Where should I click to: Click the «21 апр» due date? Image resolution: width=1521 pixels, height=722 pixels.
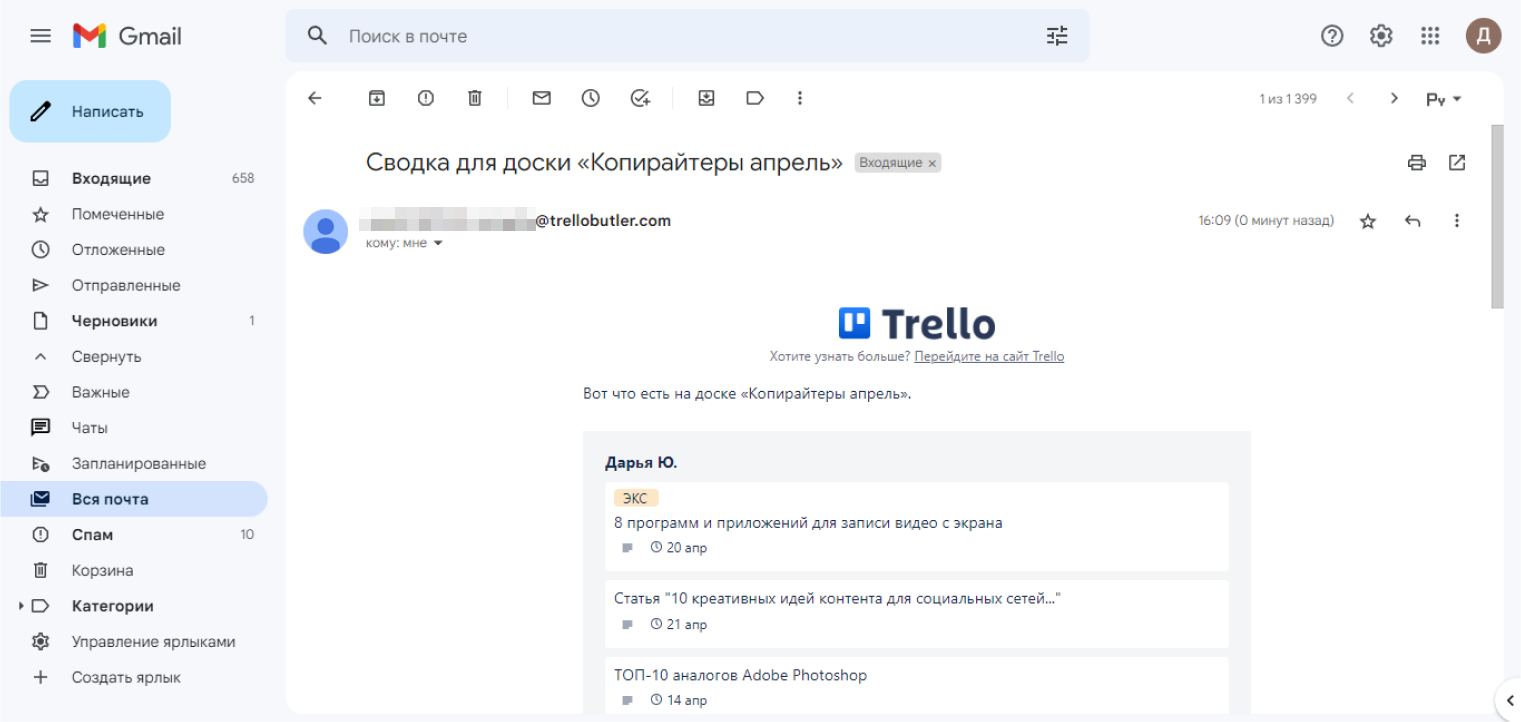(679, 624)
